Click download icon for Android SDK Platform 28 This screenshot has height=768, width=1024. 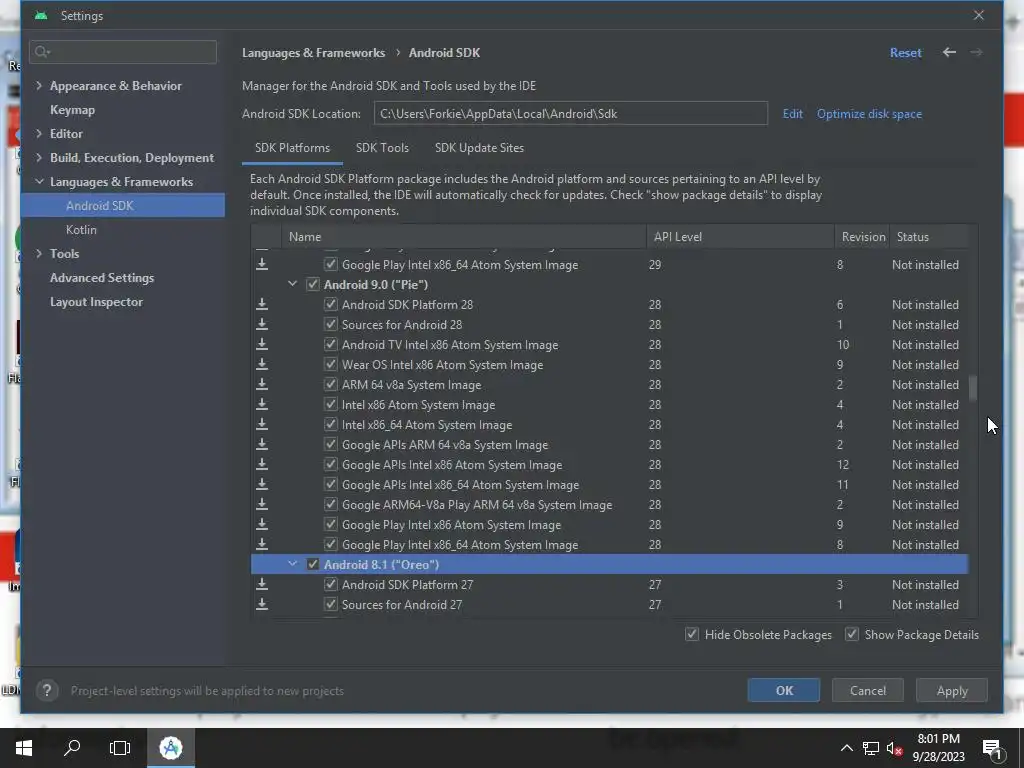[x=262, y=304]
